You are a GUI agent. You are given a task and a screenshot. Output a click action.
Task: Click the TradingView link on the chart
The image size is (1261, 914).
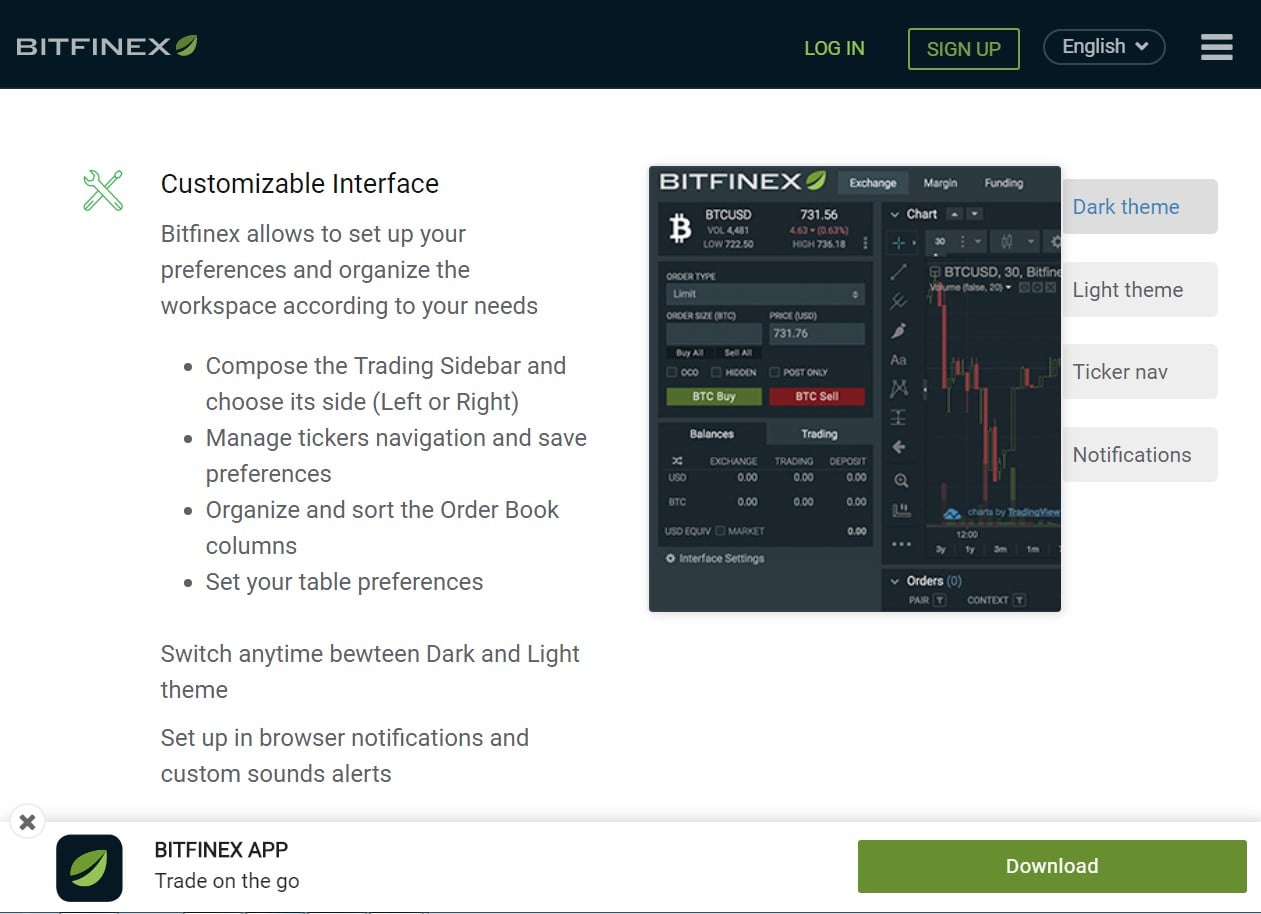(x=1033, y=513)
